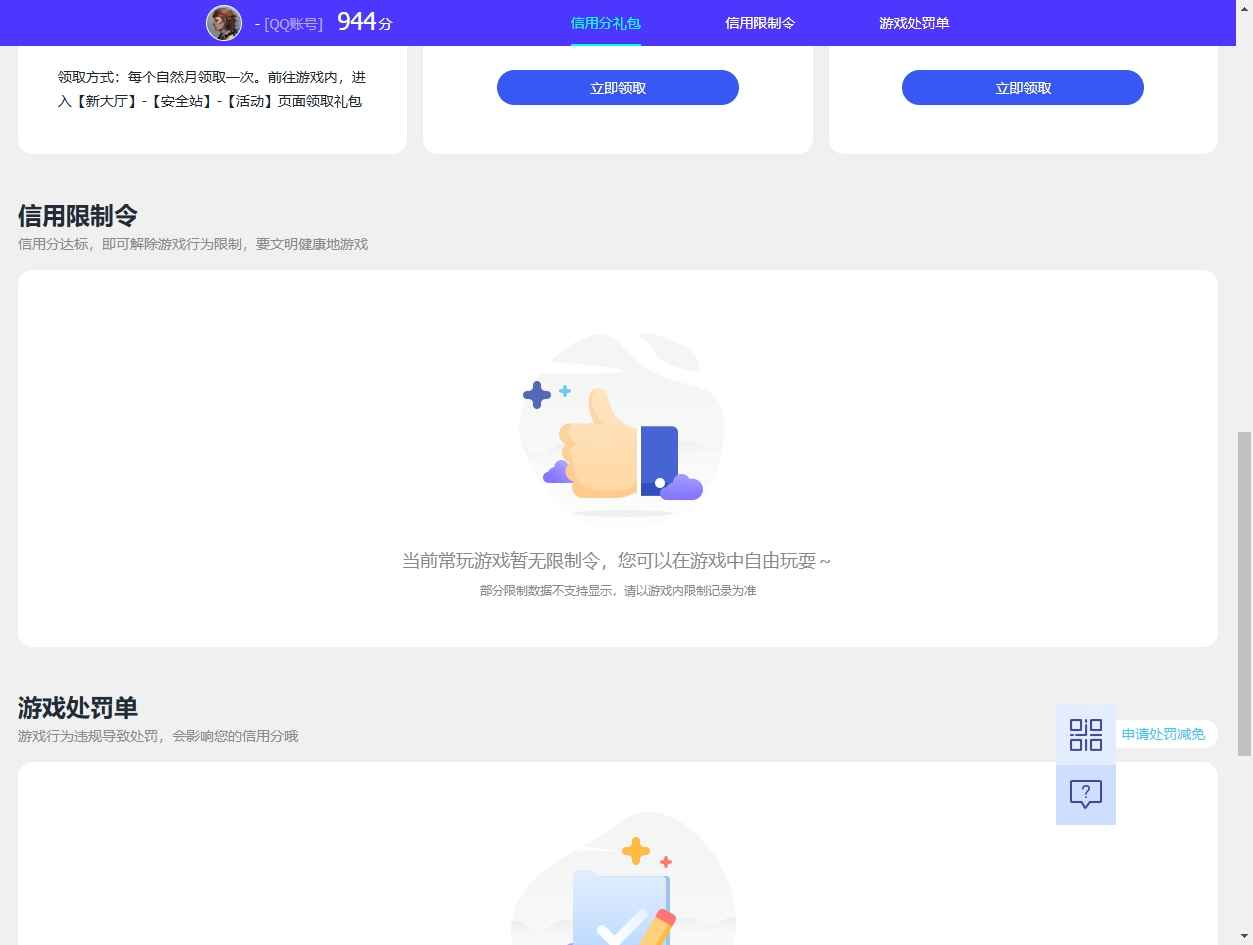Switch to 信用分礼包 tab
This screenshot has width=1253, height=945.
coord(605,23)
